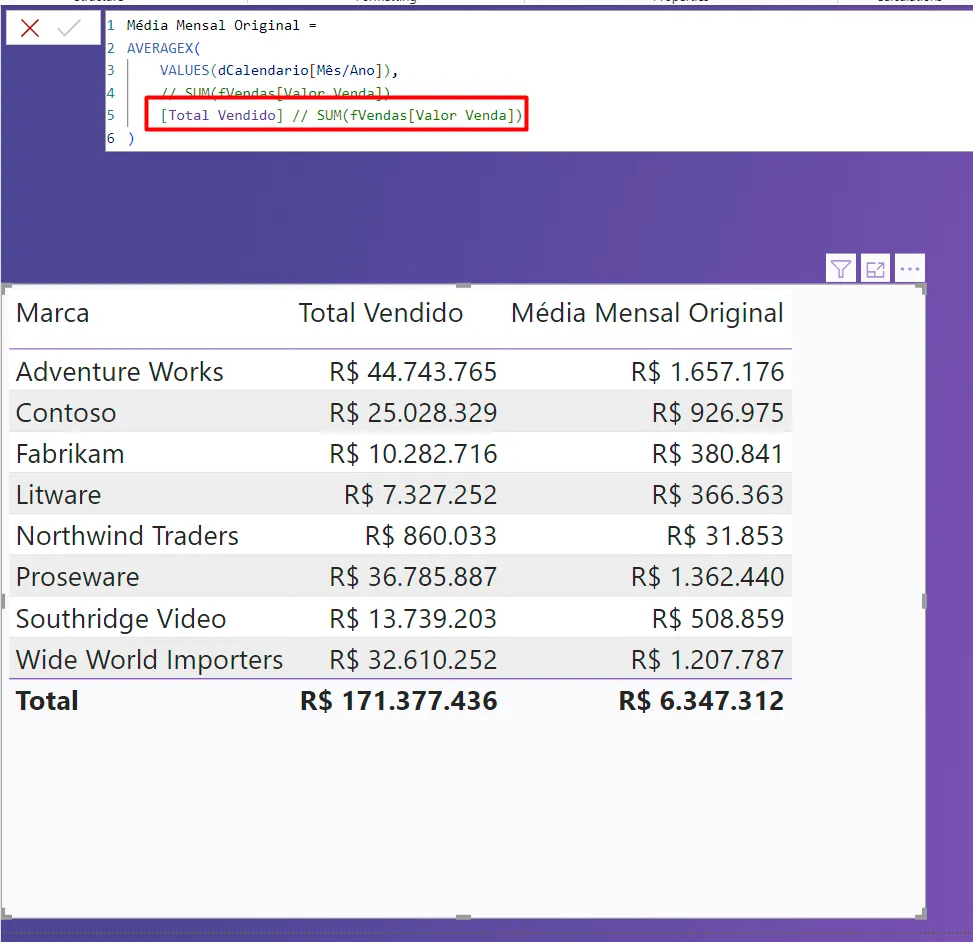Commit the DAX formula with the checkmark
This screenshot has width=973, height=942.
pos(70,28)
